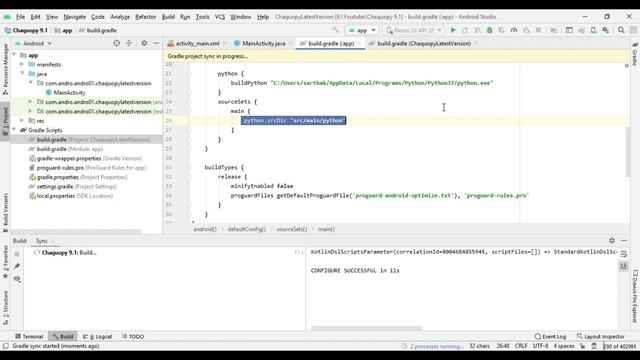Click Collapse All icon in Project panel
The width and height of the screenshot is (640, 360).
click(129, 43)
